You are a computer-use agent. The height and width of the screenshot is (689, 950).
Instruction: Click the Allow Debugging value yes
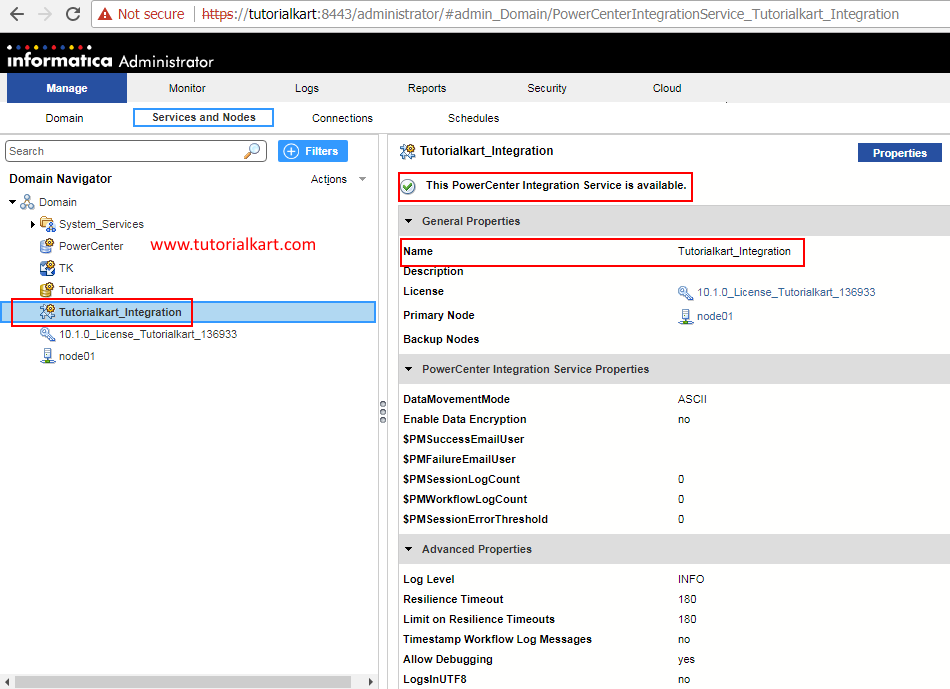tap(686, 659)
